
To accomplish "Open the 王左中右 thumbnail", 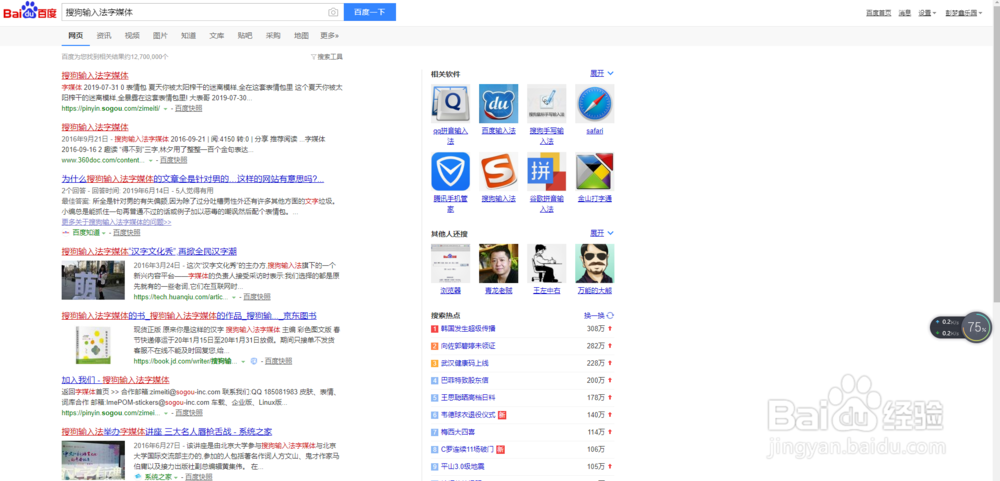I will (x=547, y=263).
